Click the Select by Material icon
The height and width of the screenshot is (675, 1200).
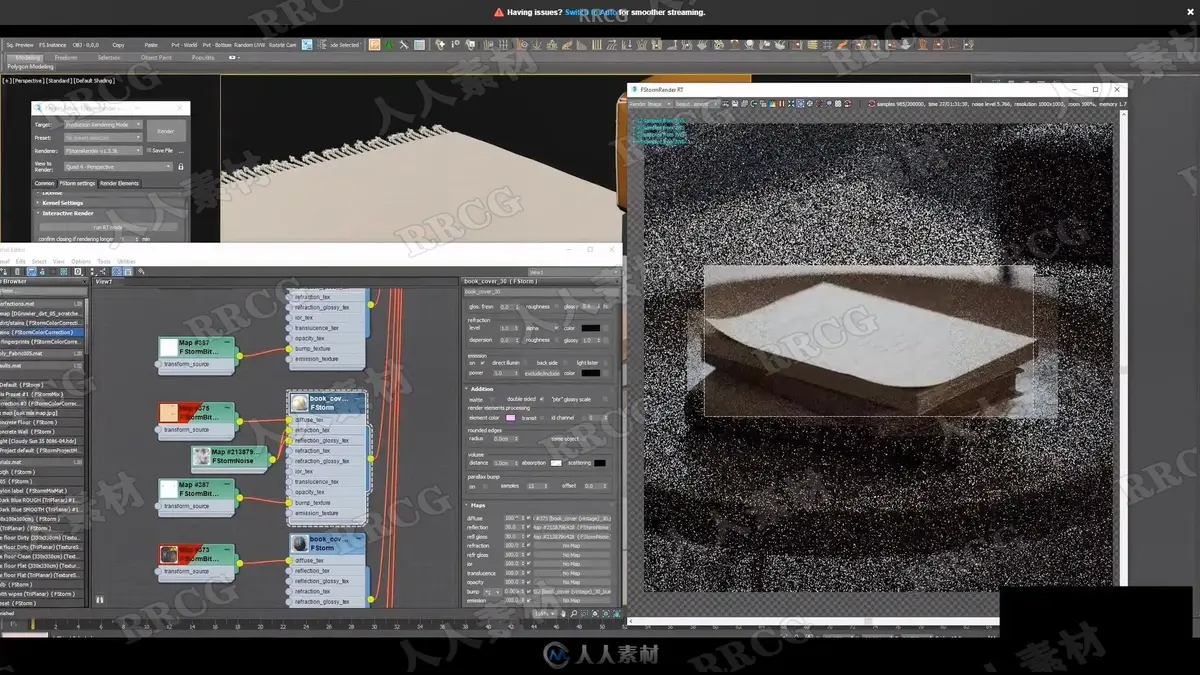pyautogui.click(x=141, y=271)
